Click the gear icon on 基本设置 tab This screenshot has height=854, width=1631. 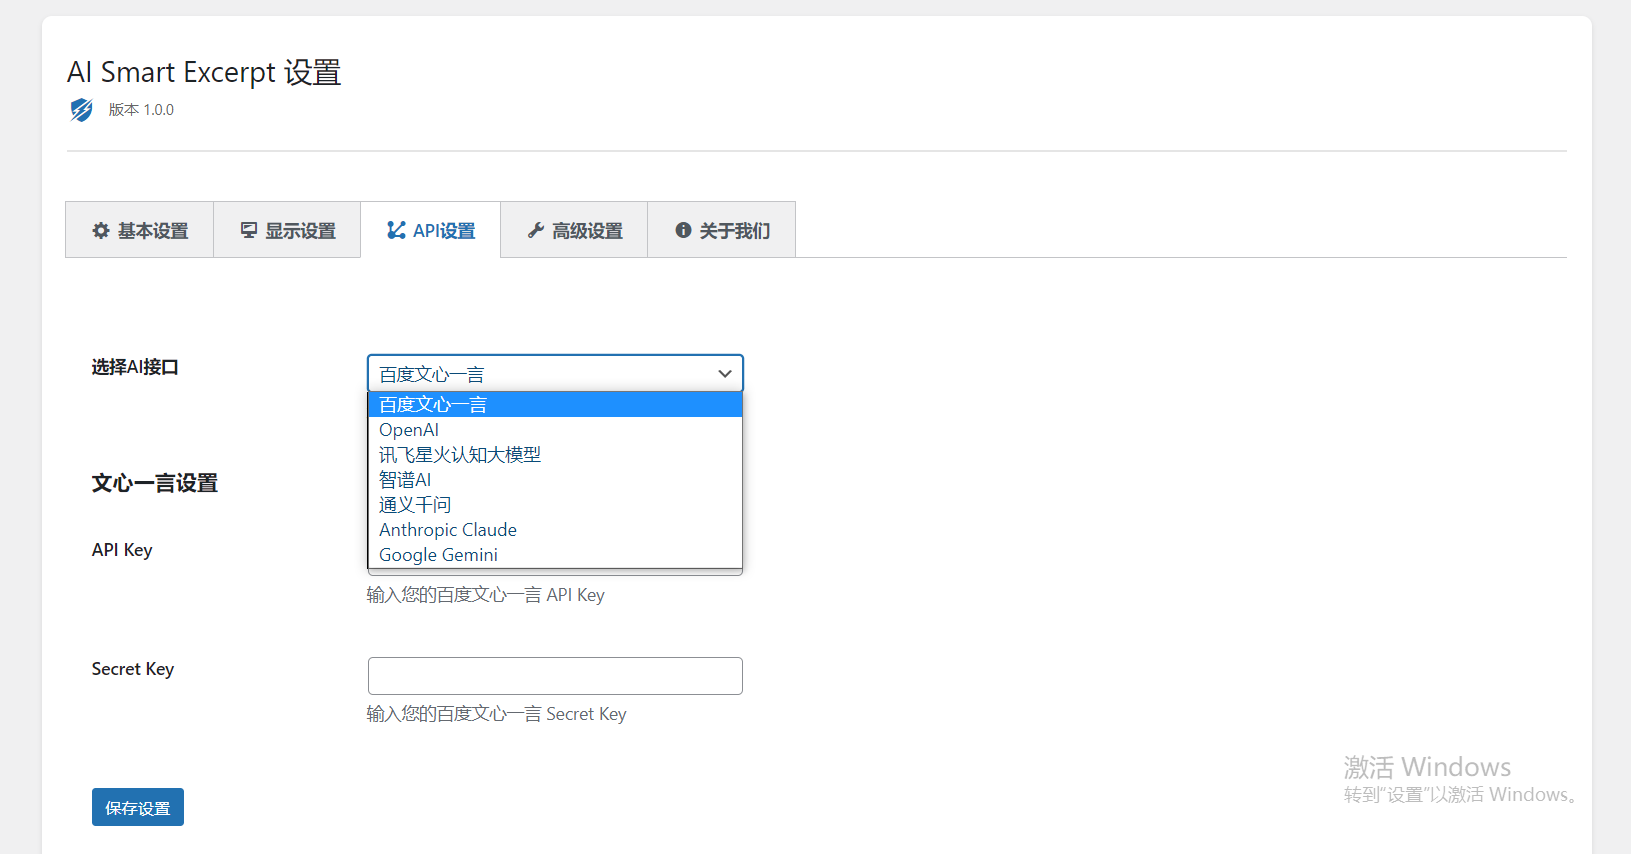click(x=101, y=231)
